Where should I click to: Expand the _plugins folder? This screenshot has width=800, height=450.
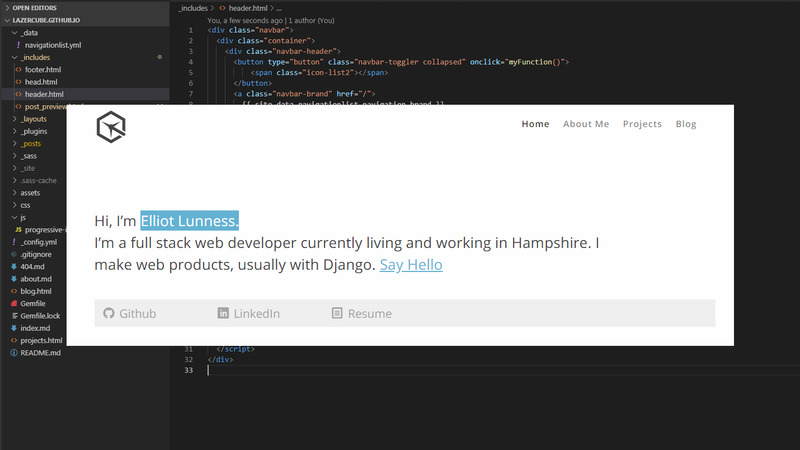point(14,131)
